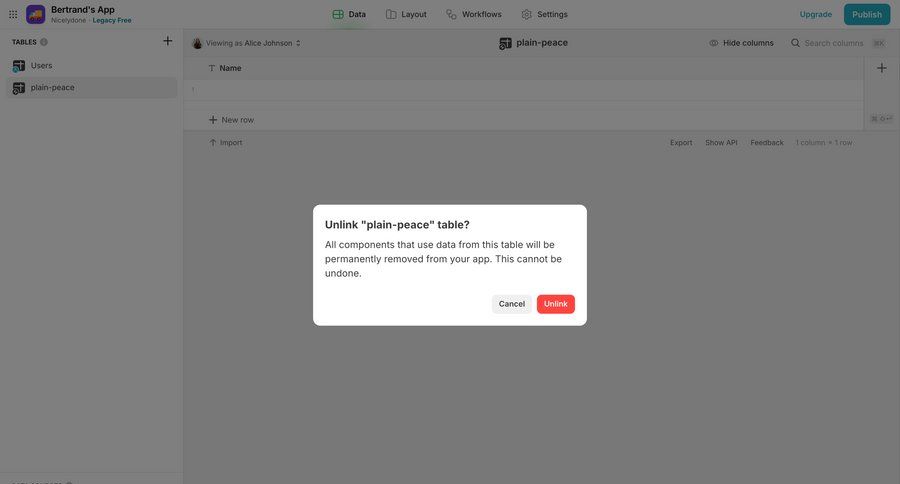Open Show API
Viewport: 900px width, 484px height.
point(721,142)
